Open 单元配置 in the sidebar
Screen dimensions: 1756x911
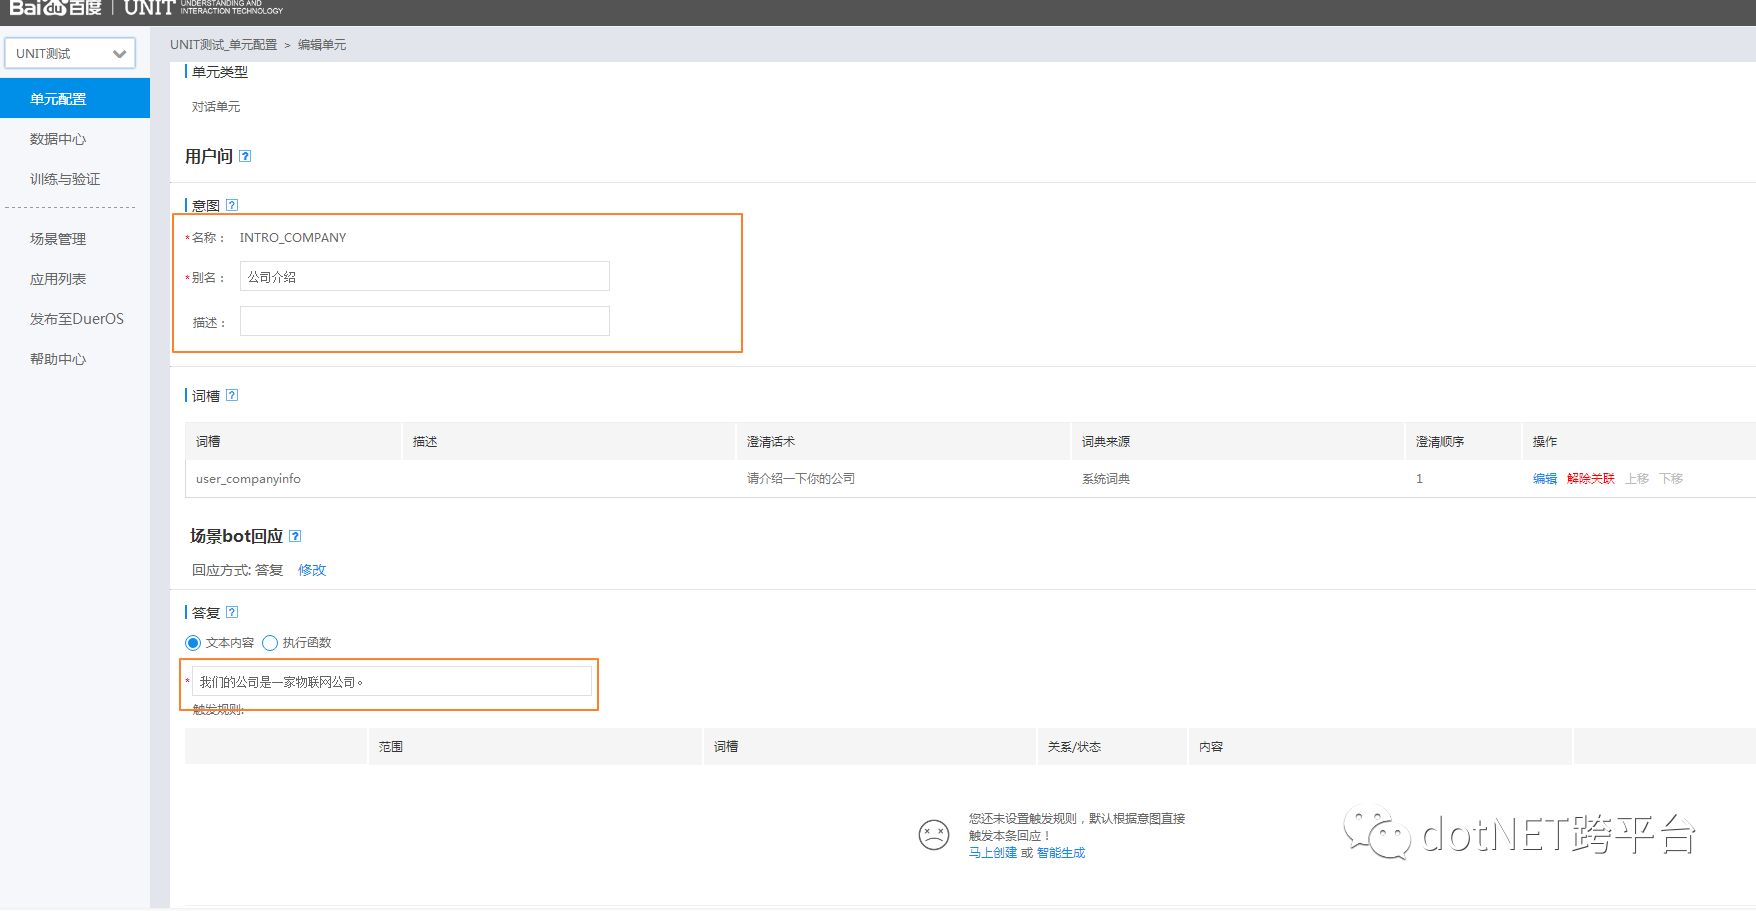[75, 99]
